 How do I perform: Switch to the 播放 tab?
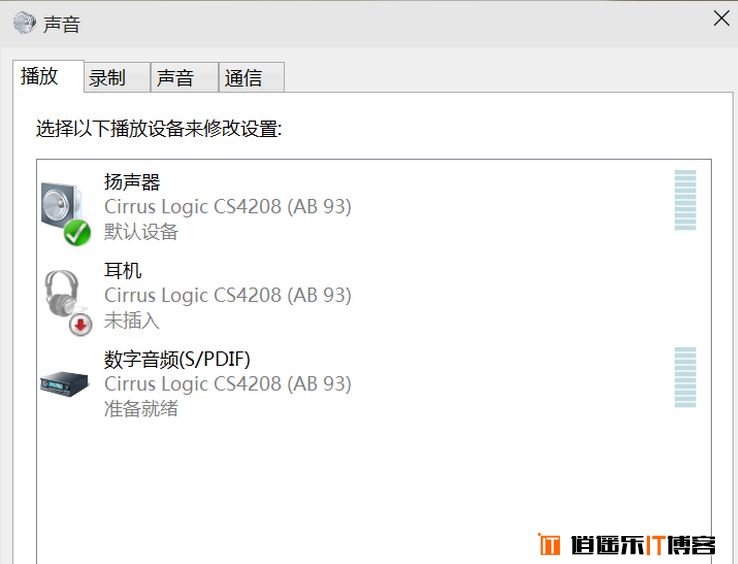(48, 76)
